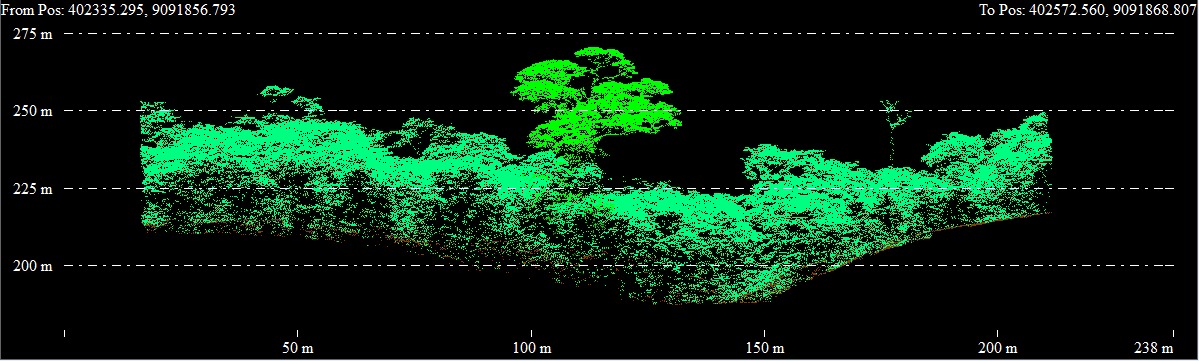Click the 275 m dashed reference line
1199x361 pixels.
point(619,34)
